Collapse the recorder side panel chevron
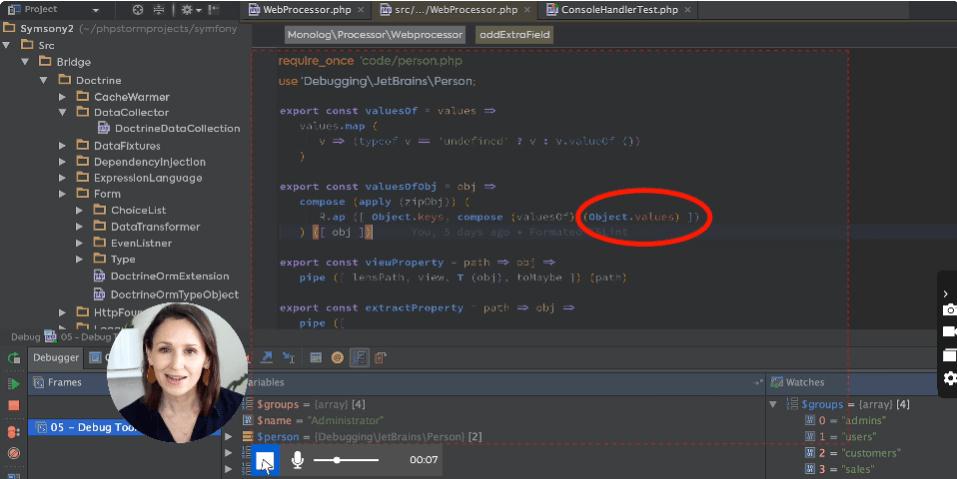This screenshot has width=957, height=479. (945, 294)
